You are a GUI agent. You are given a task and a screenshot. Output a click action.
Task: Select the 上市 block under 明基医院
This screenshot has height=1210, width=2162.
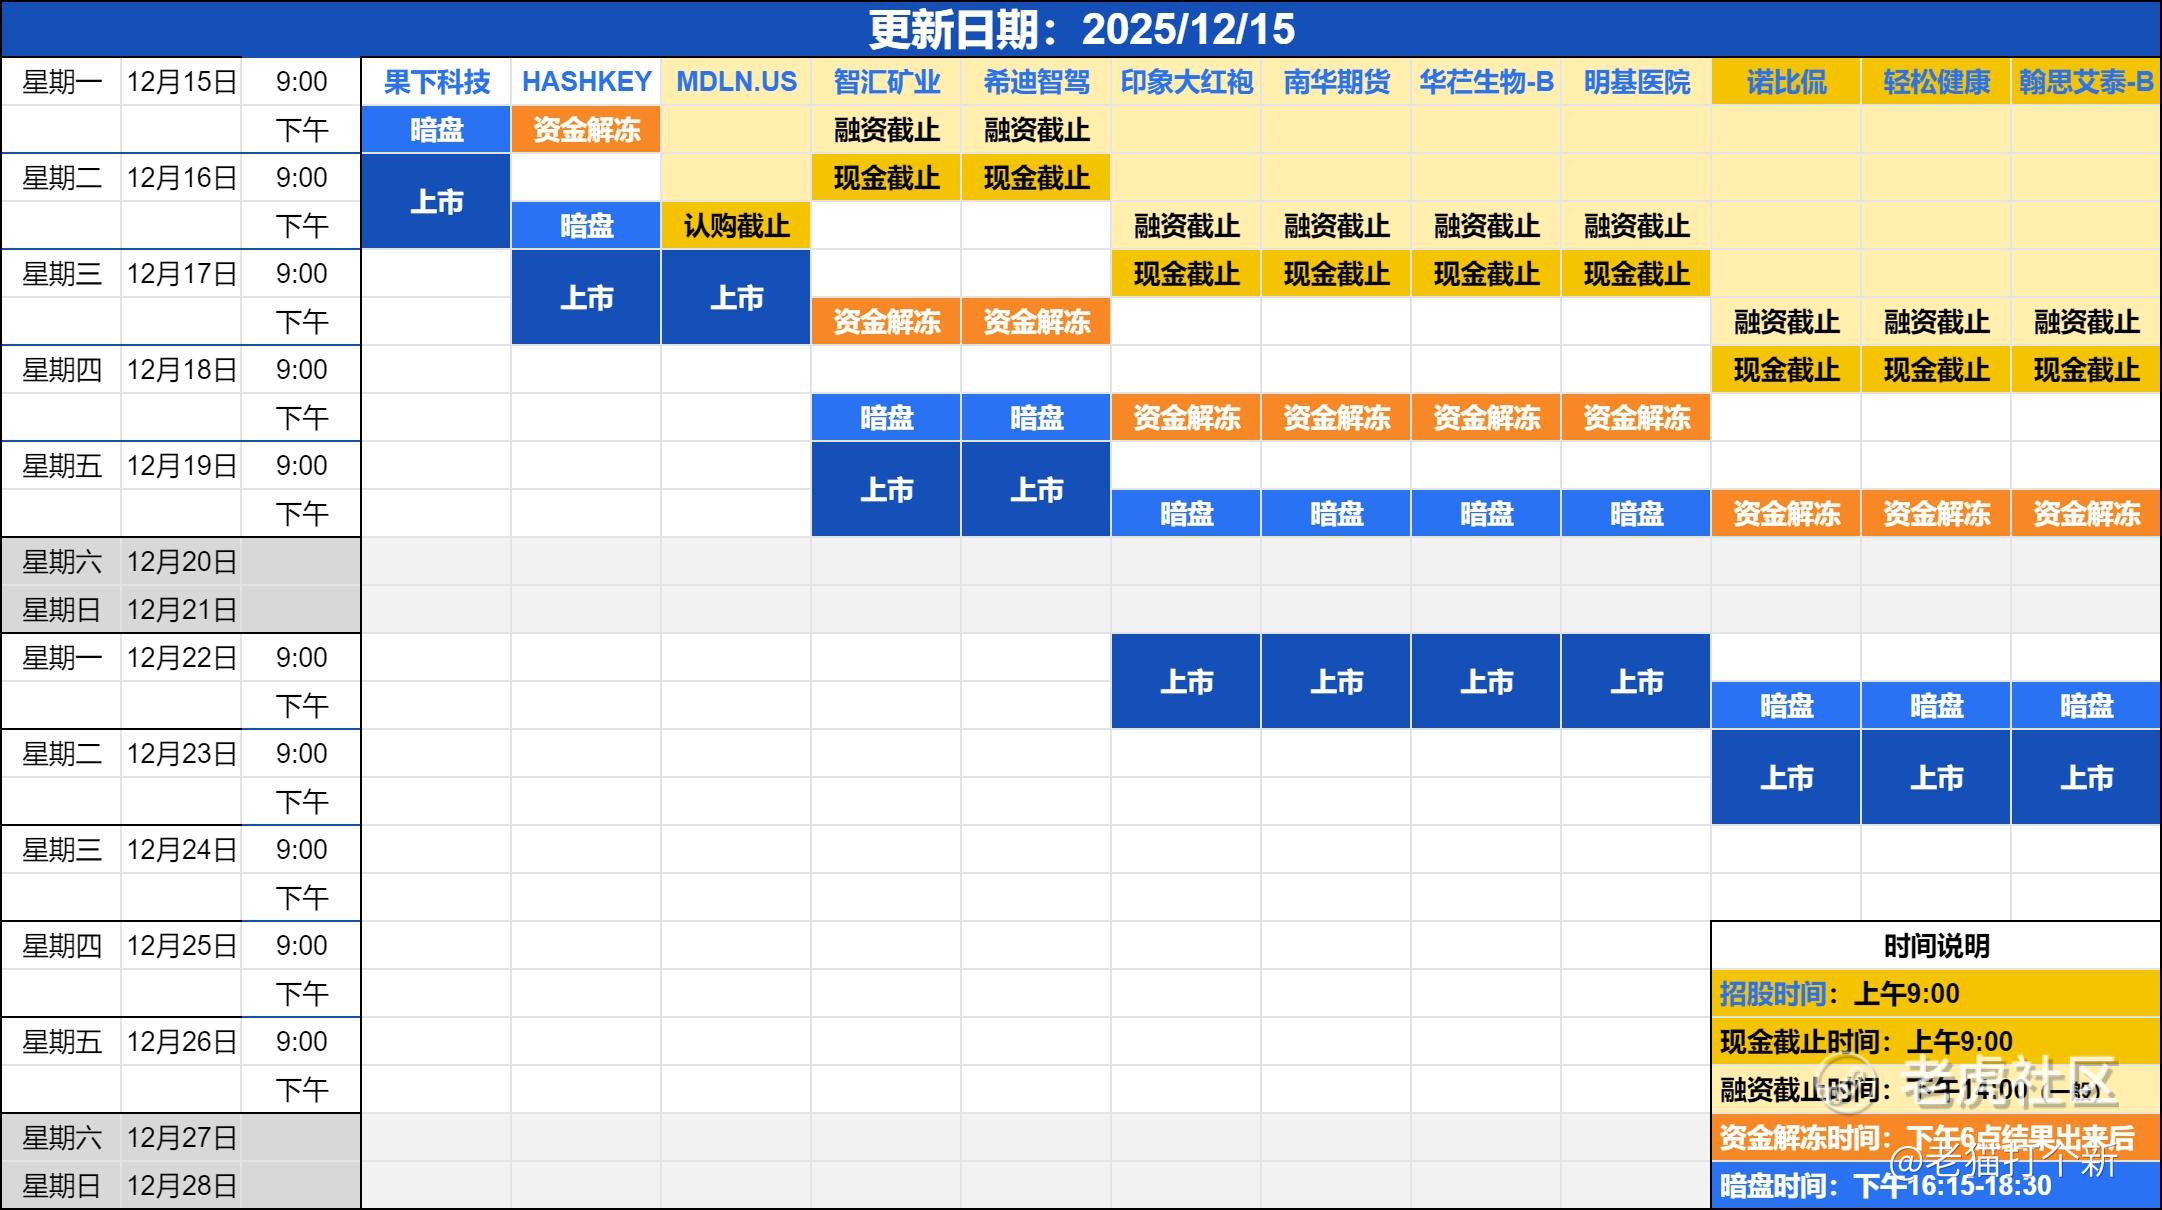pyautogui.click(x=1636, y=682)
